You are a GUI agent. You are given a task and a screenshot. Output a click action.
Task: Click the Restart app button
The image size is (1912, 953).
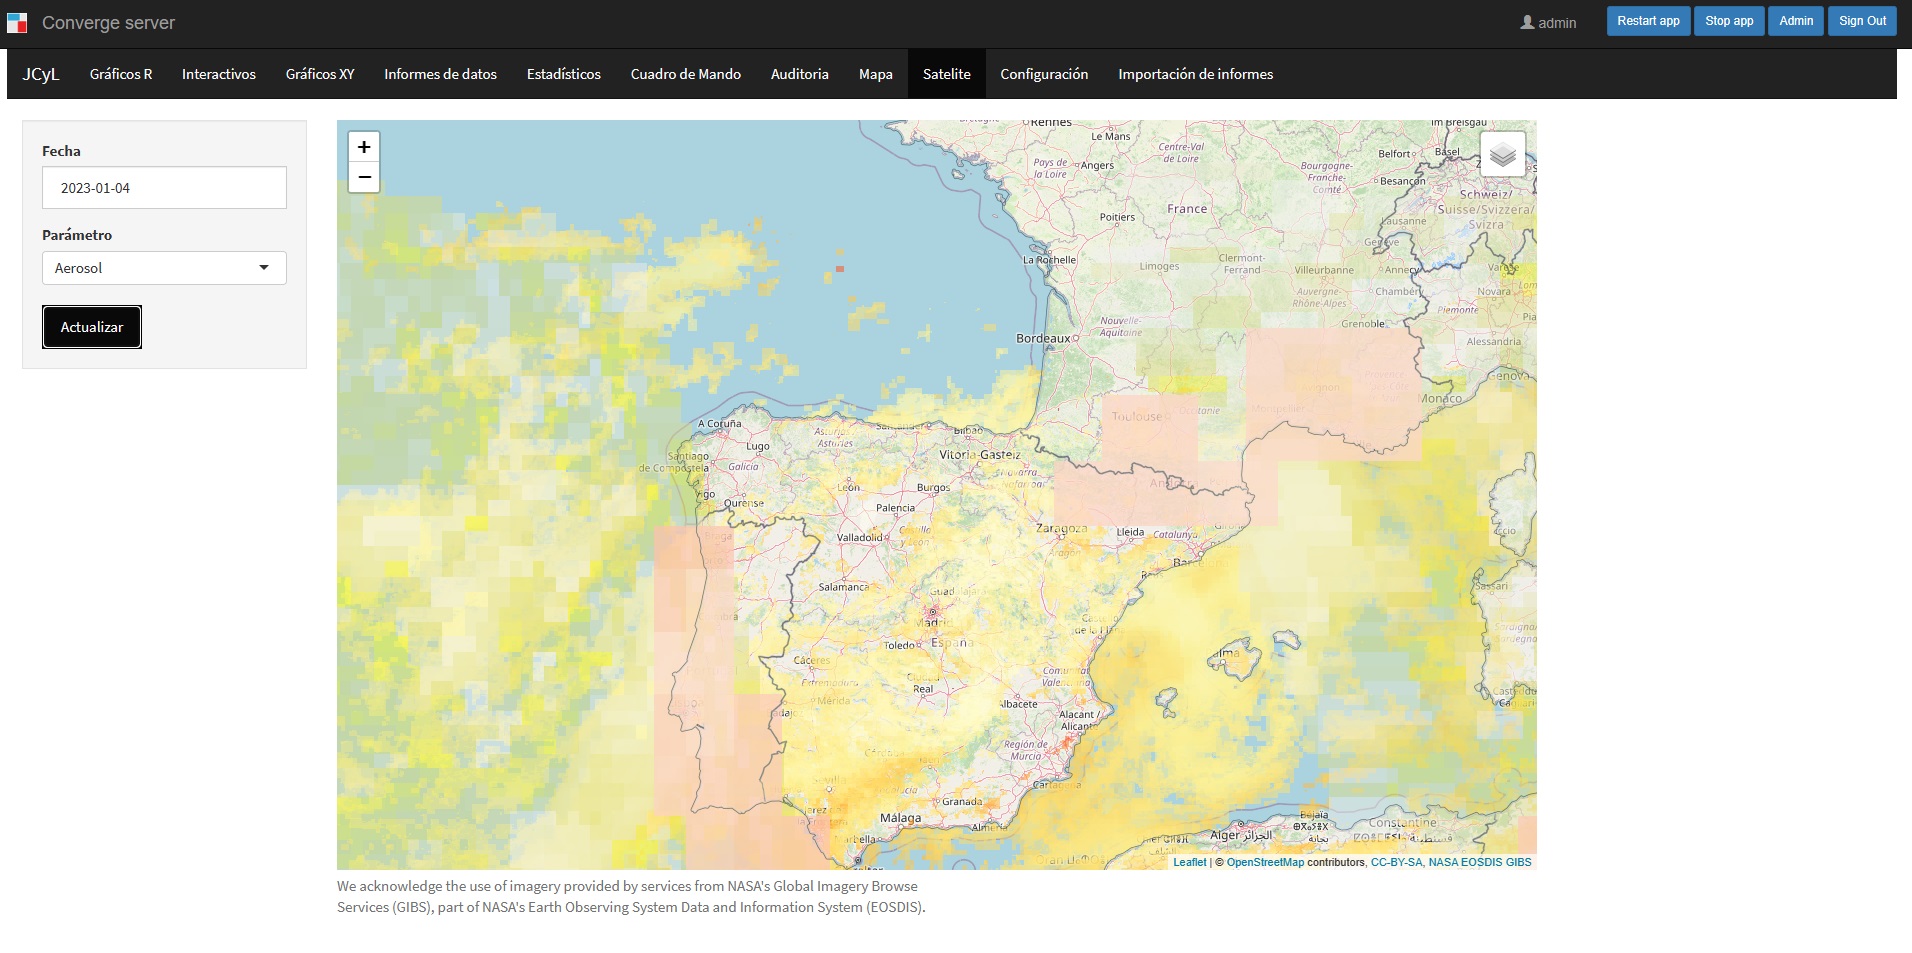point(1648,21)
